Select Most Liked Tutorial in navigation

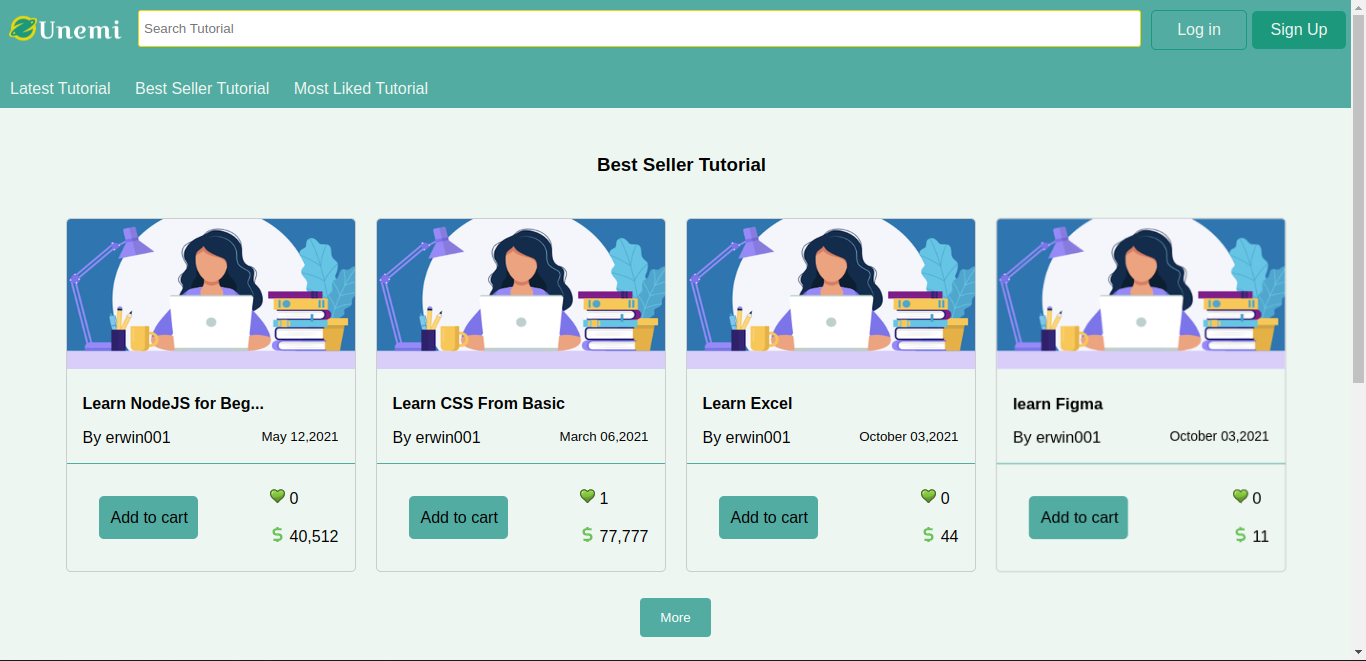tap(361, 88)
